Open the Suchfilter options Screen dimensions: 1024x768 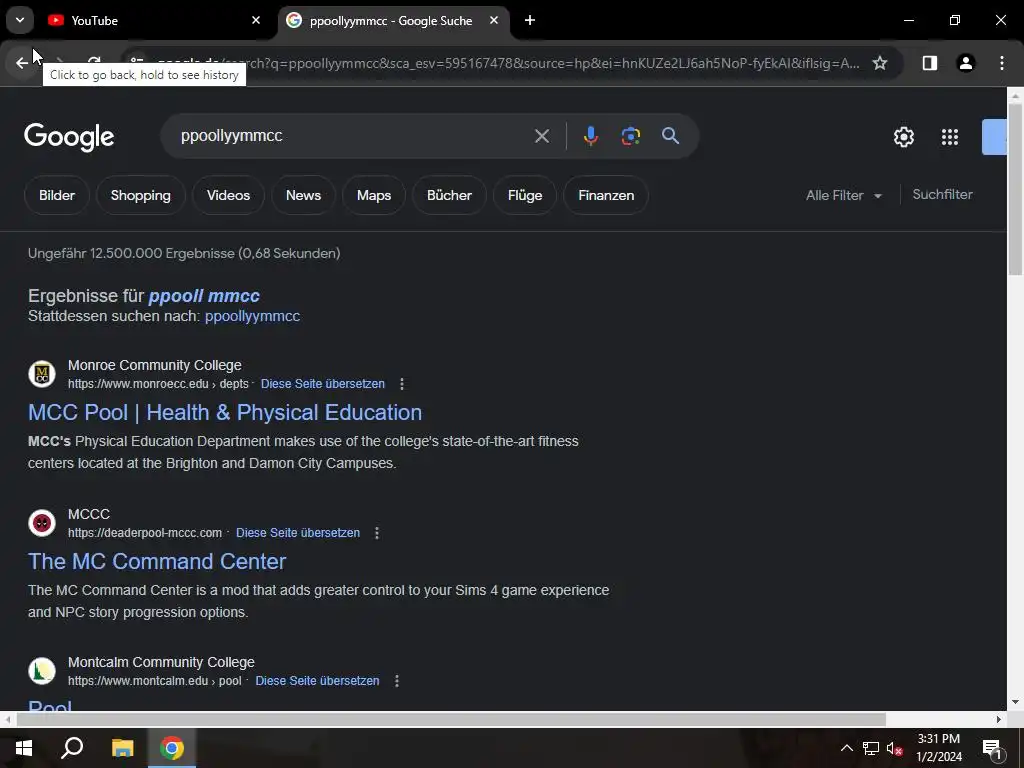click(x=942, y=195)
